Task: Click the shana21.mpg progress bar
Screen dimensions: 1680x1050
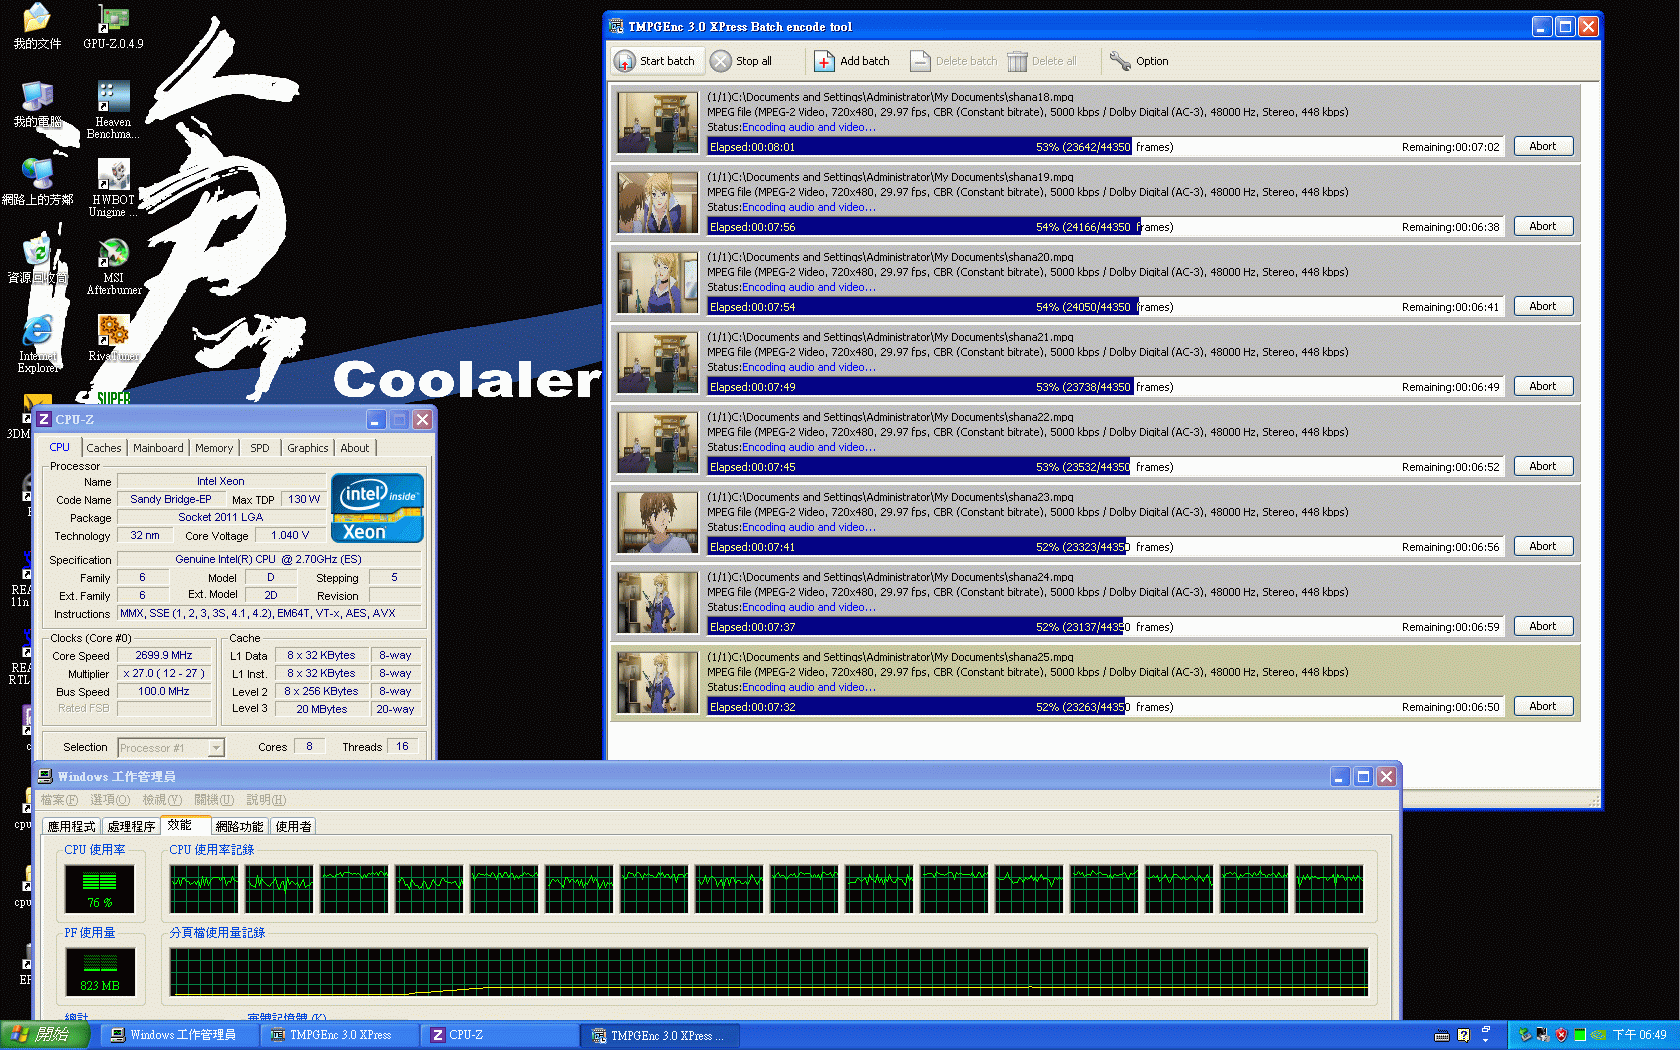Action: click(x=1105, y=387)
